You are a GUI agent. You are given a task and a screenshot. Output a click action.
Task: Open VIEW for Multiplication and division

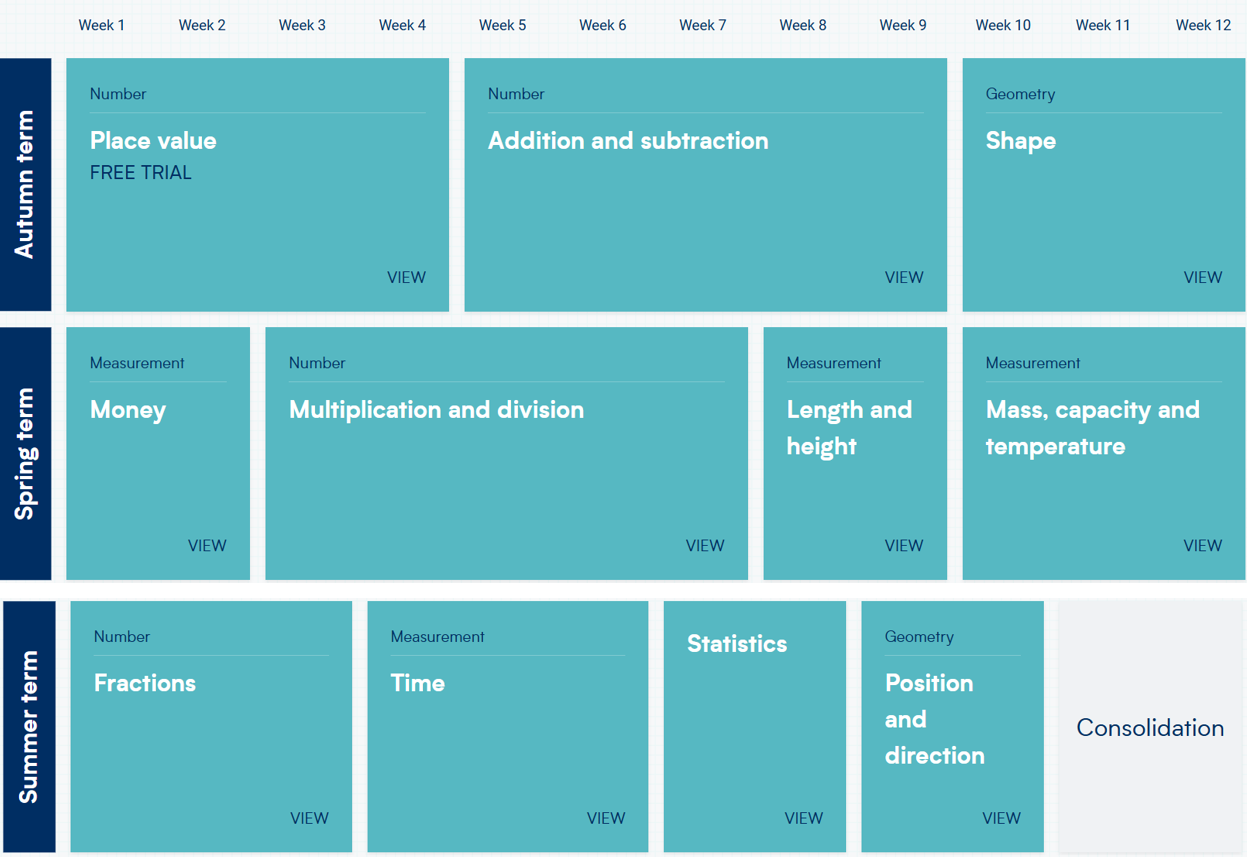[705, 546]
